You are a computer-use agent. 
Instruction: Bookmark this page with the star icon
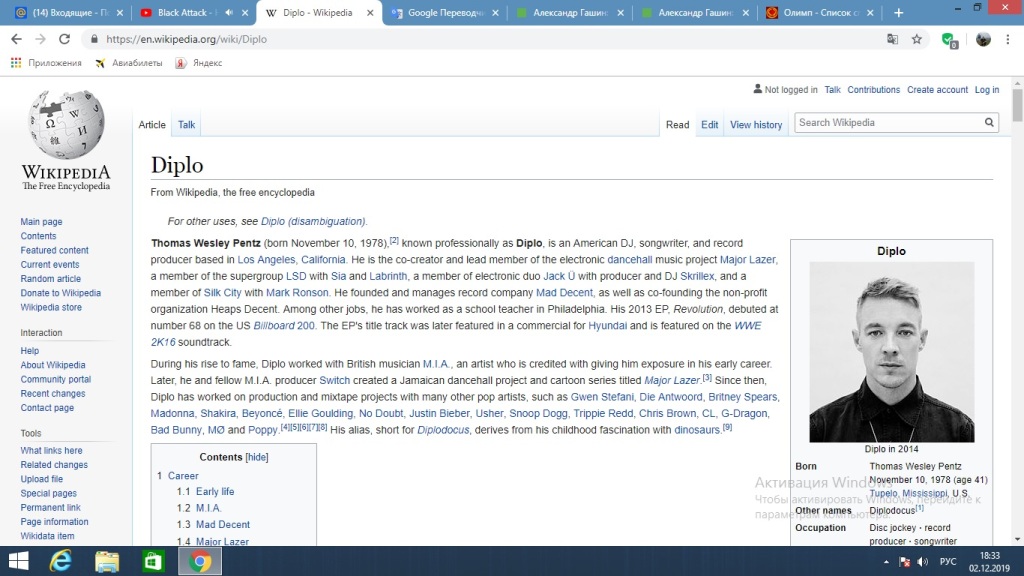(x=917, y=39)
